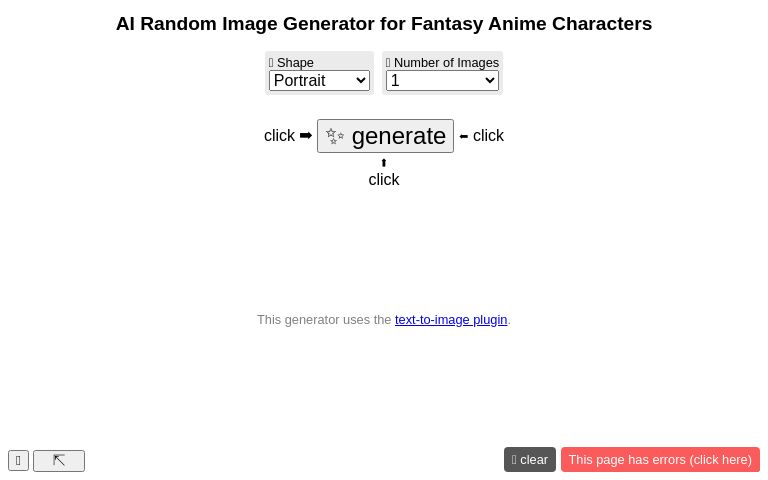Click the left-pointing arrow right of generate
This screenshot has height=480, width=768.
(464, 136)
